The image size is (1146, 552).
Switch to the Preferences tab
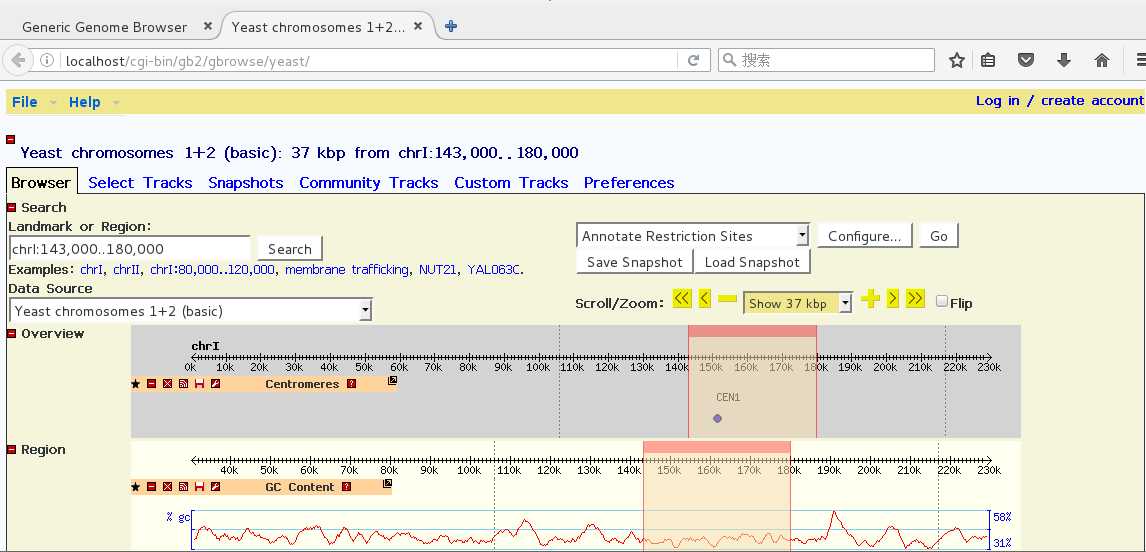629,183
